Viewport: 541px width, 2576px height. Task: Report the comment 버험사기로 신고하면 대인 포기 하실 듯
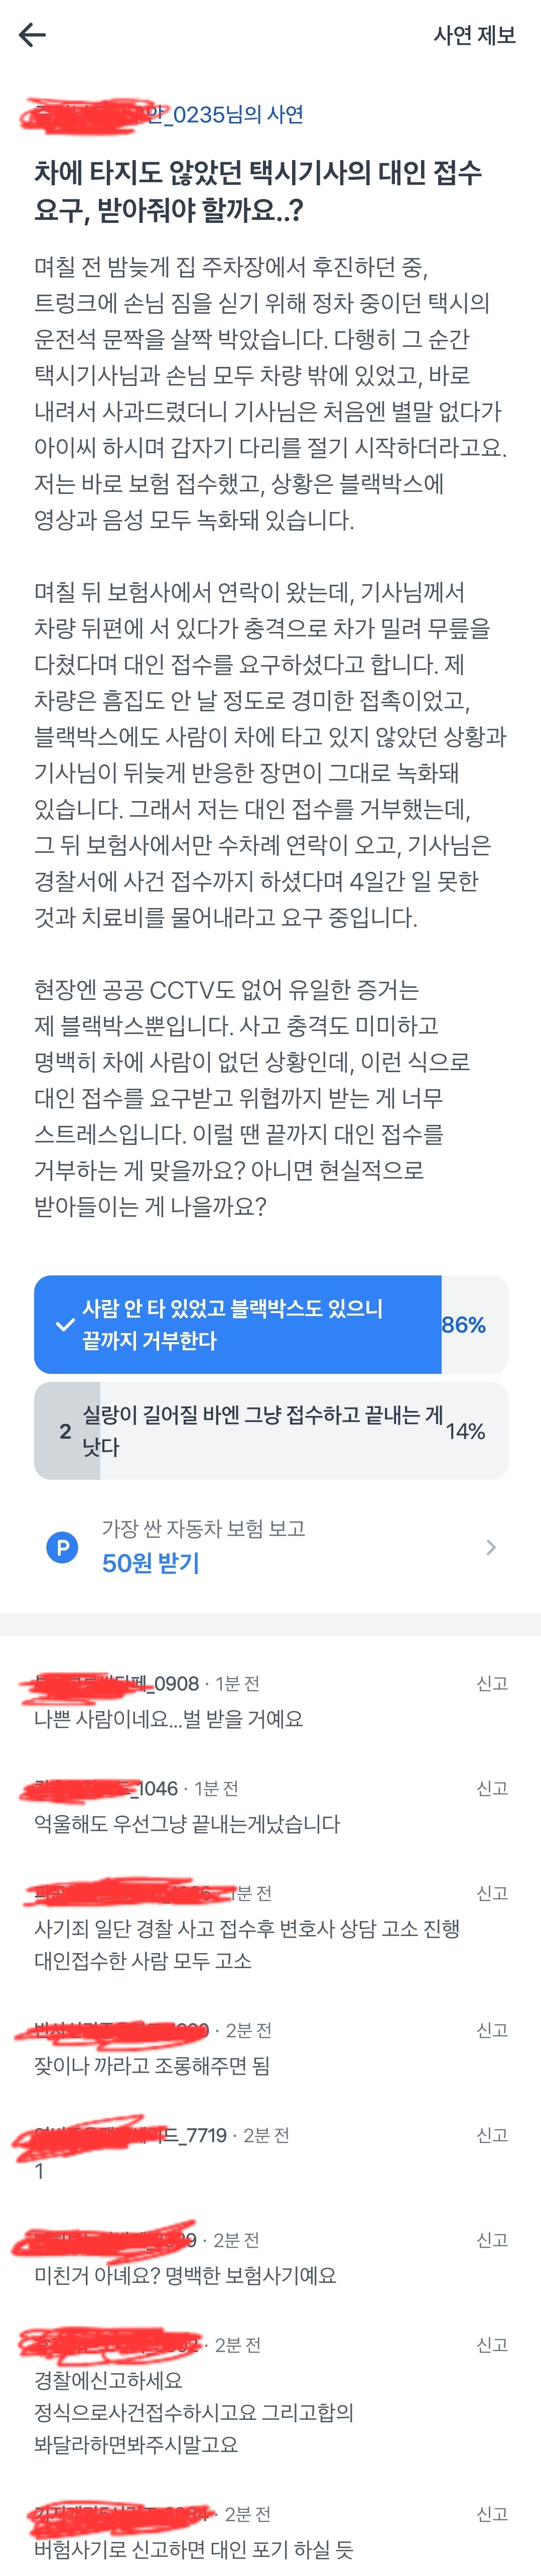492,2514
